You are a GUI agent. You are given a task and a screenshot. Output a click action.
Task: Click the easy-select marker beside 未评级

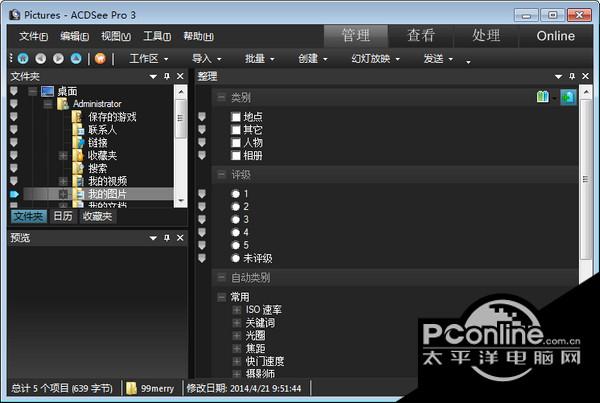[x=202, y=258]
